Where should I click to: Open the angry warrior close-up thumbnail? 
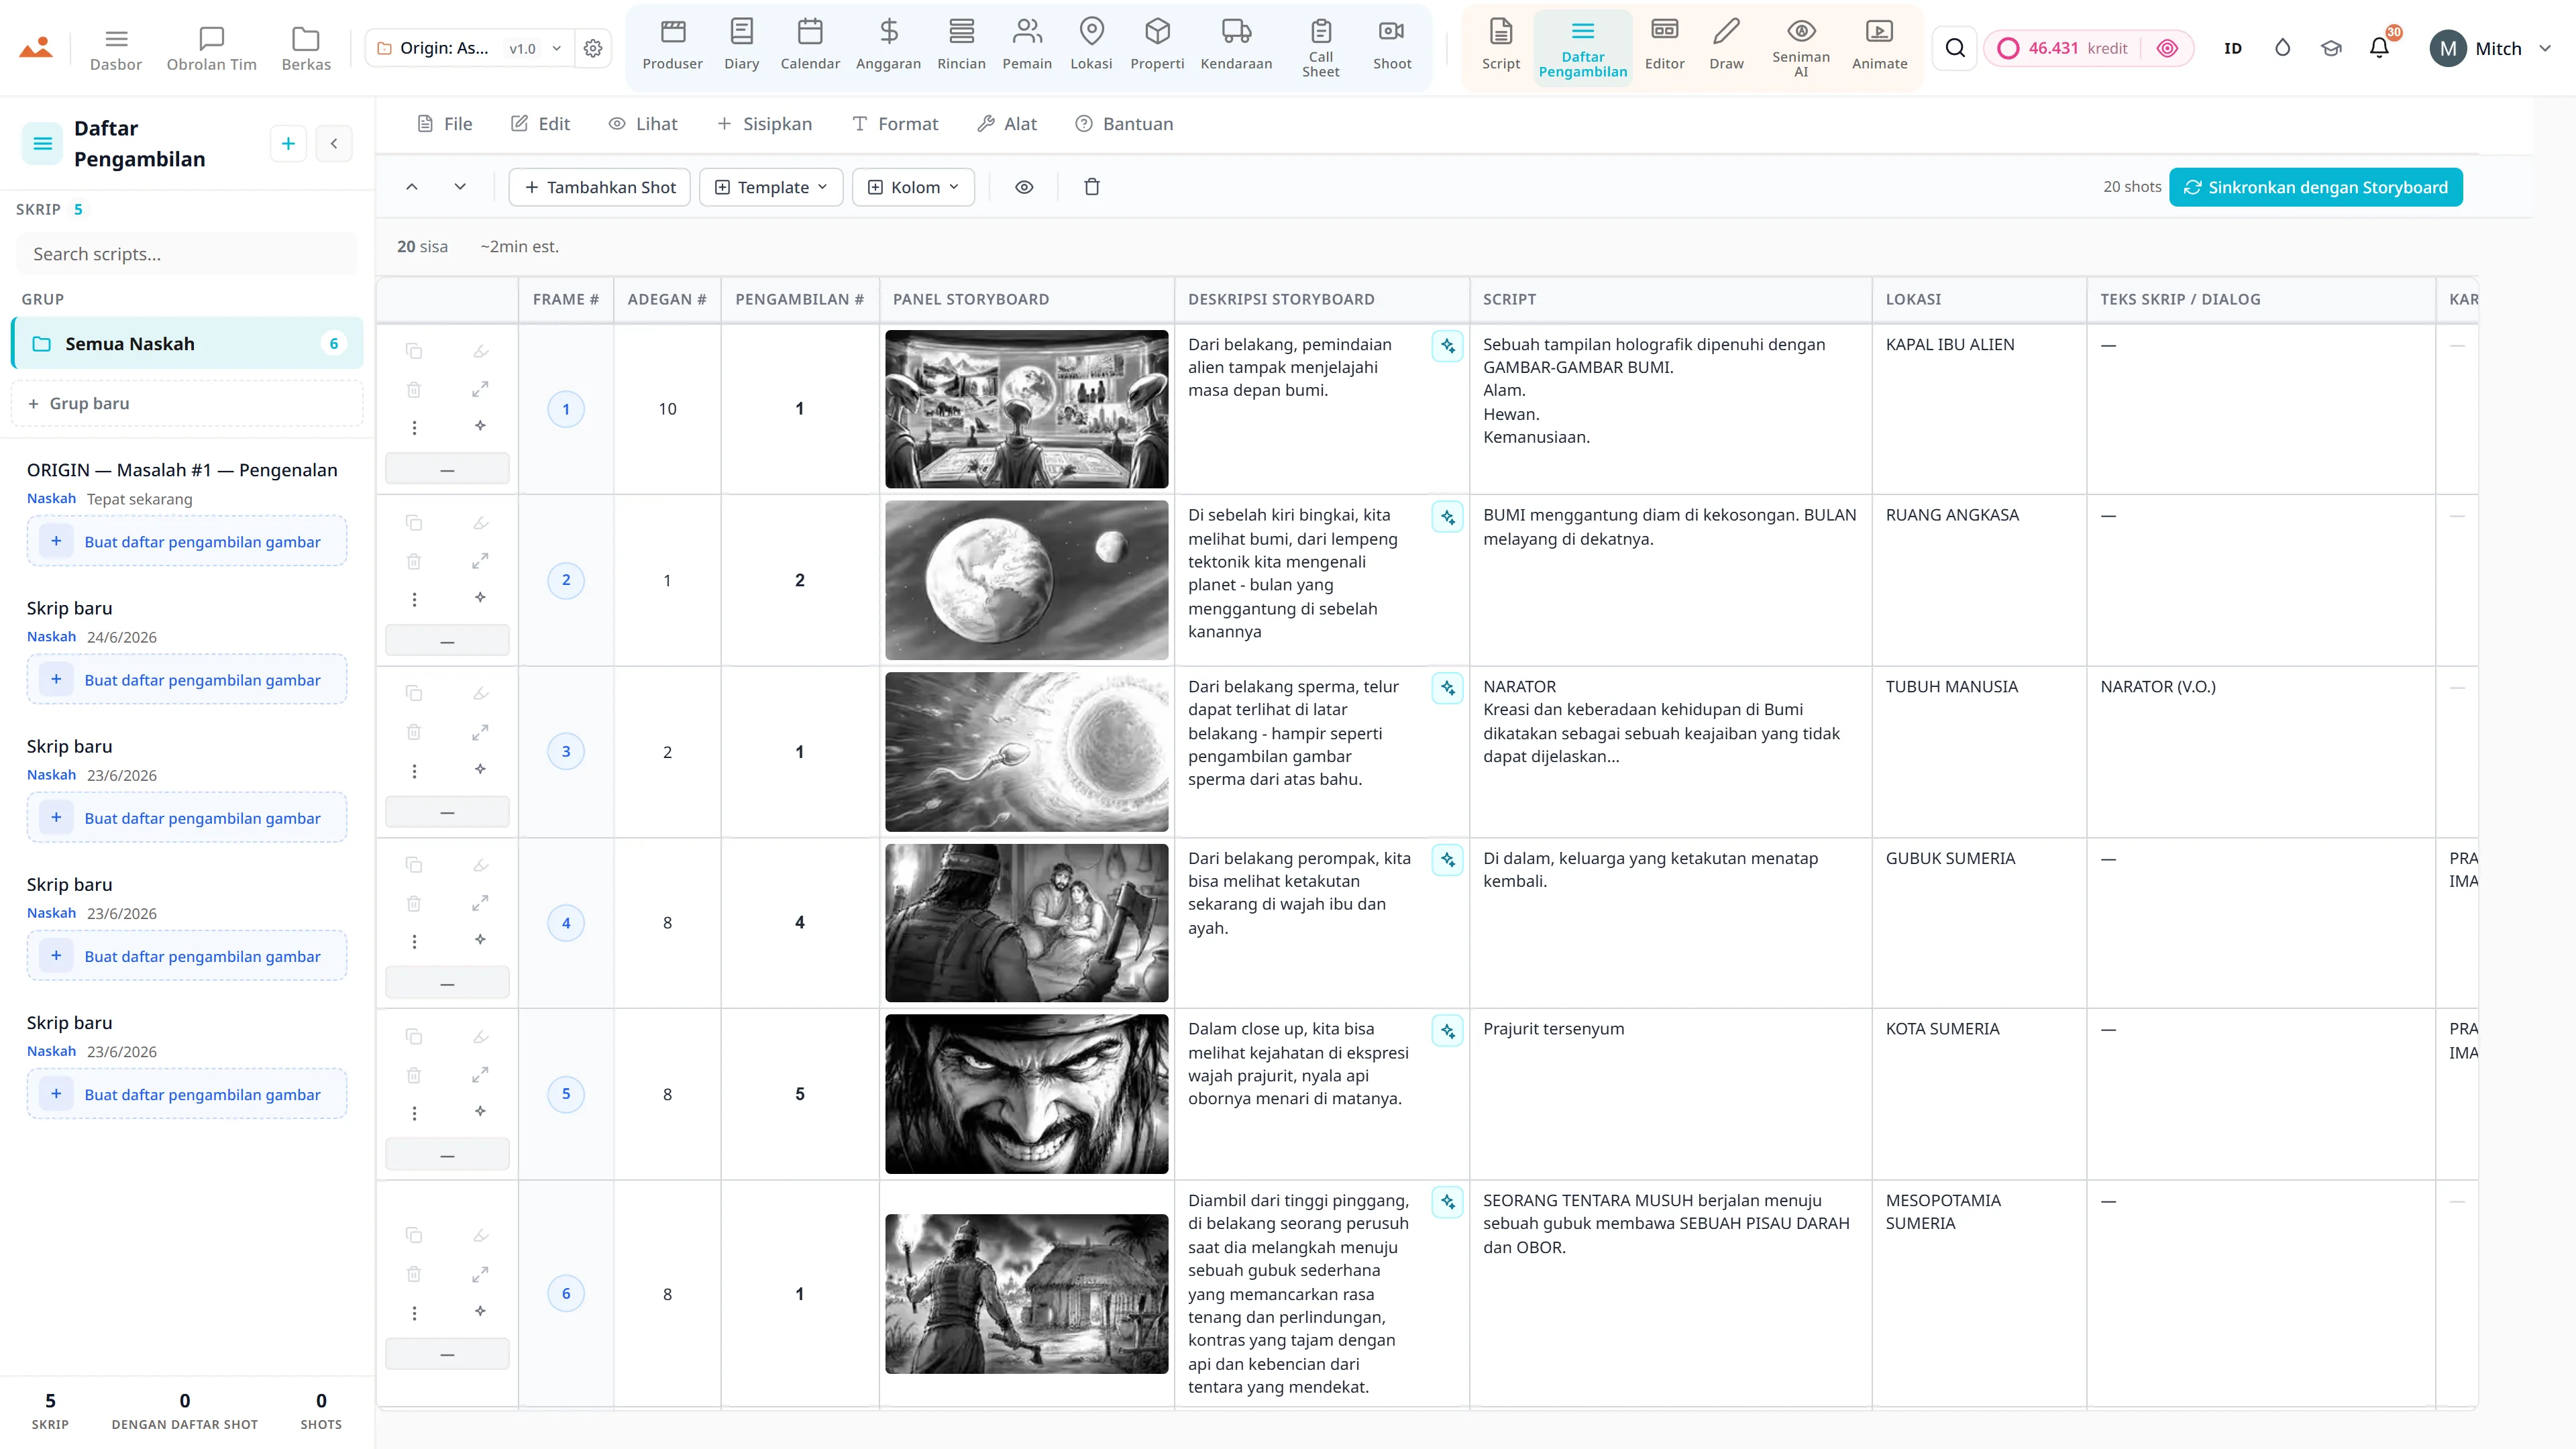point(1026,1094)
